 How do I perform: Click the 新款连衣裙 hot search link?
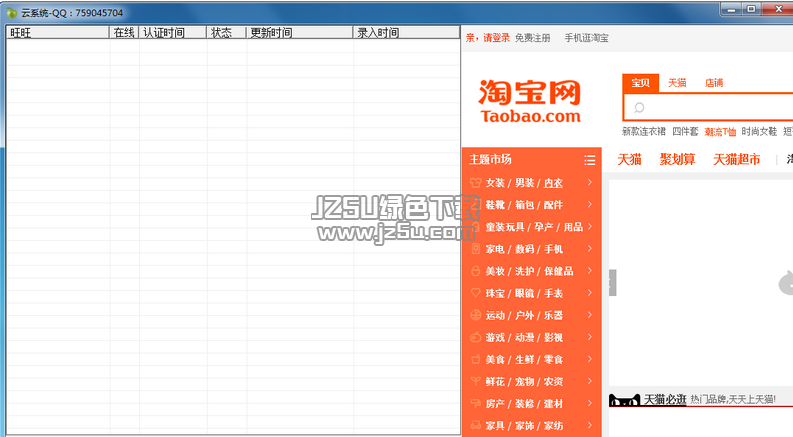643,132
